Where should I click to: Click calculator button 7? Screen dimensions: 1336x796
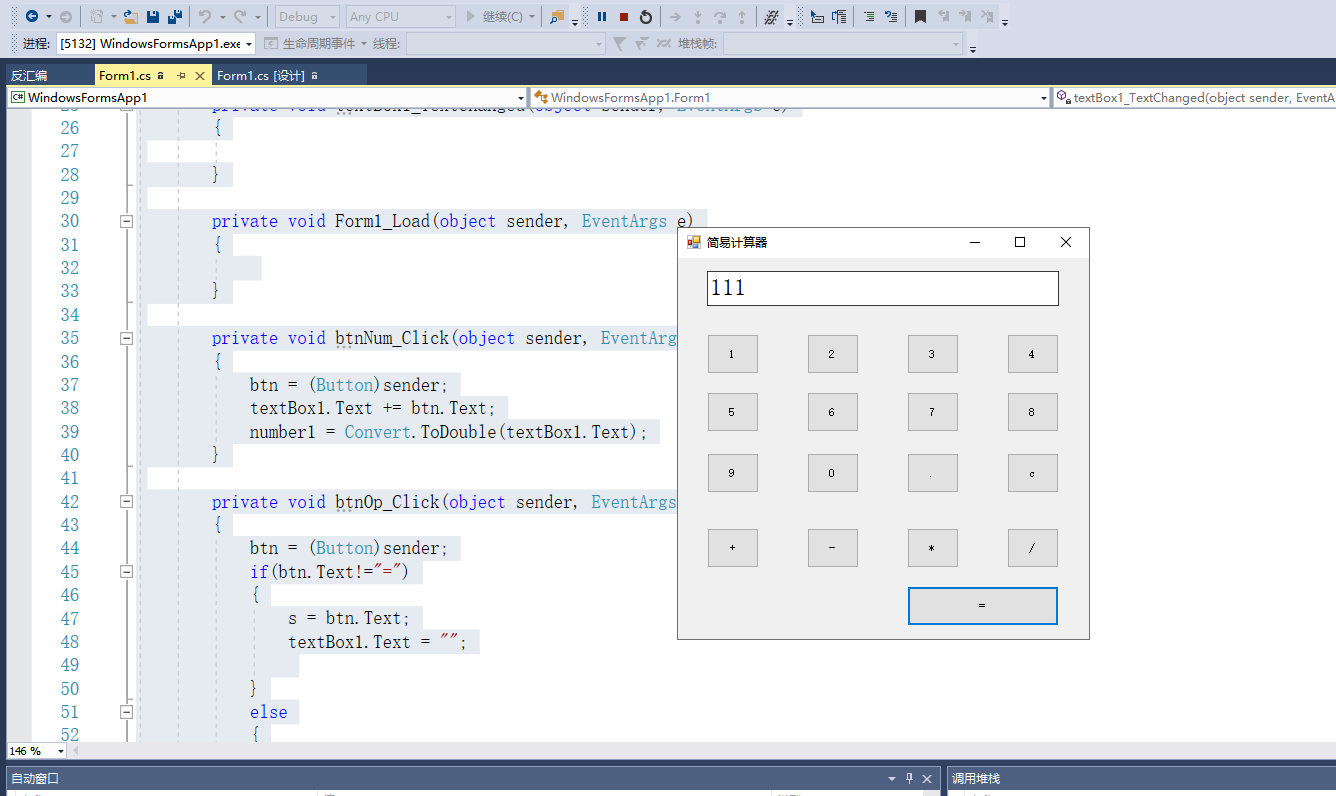[x=933, y=412]
